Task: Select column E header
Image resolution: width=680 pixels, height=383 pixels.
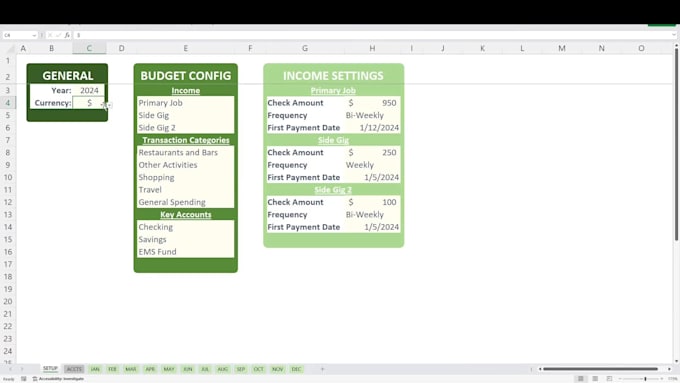Action: (186, 48)
